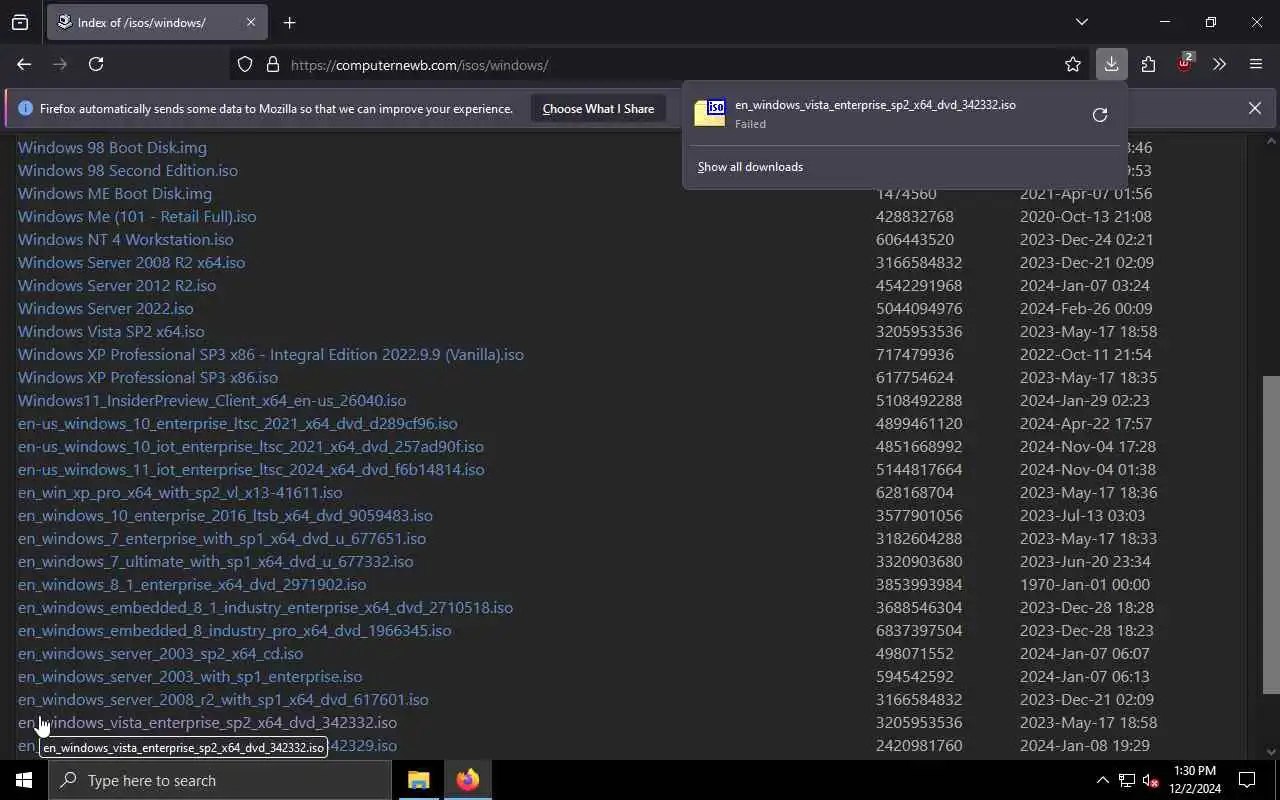Click en_windows_server_2008_r2_with_sp1 link
The width and height of the screenshot is (1280, 800).
pos(223,699)
